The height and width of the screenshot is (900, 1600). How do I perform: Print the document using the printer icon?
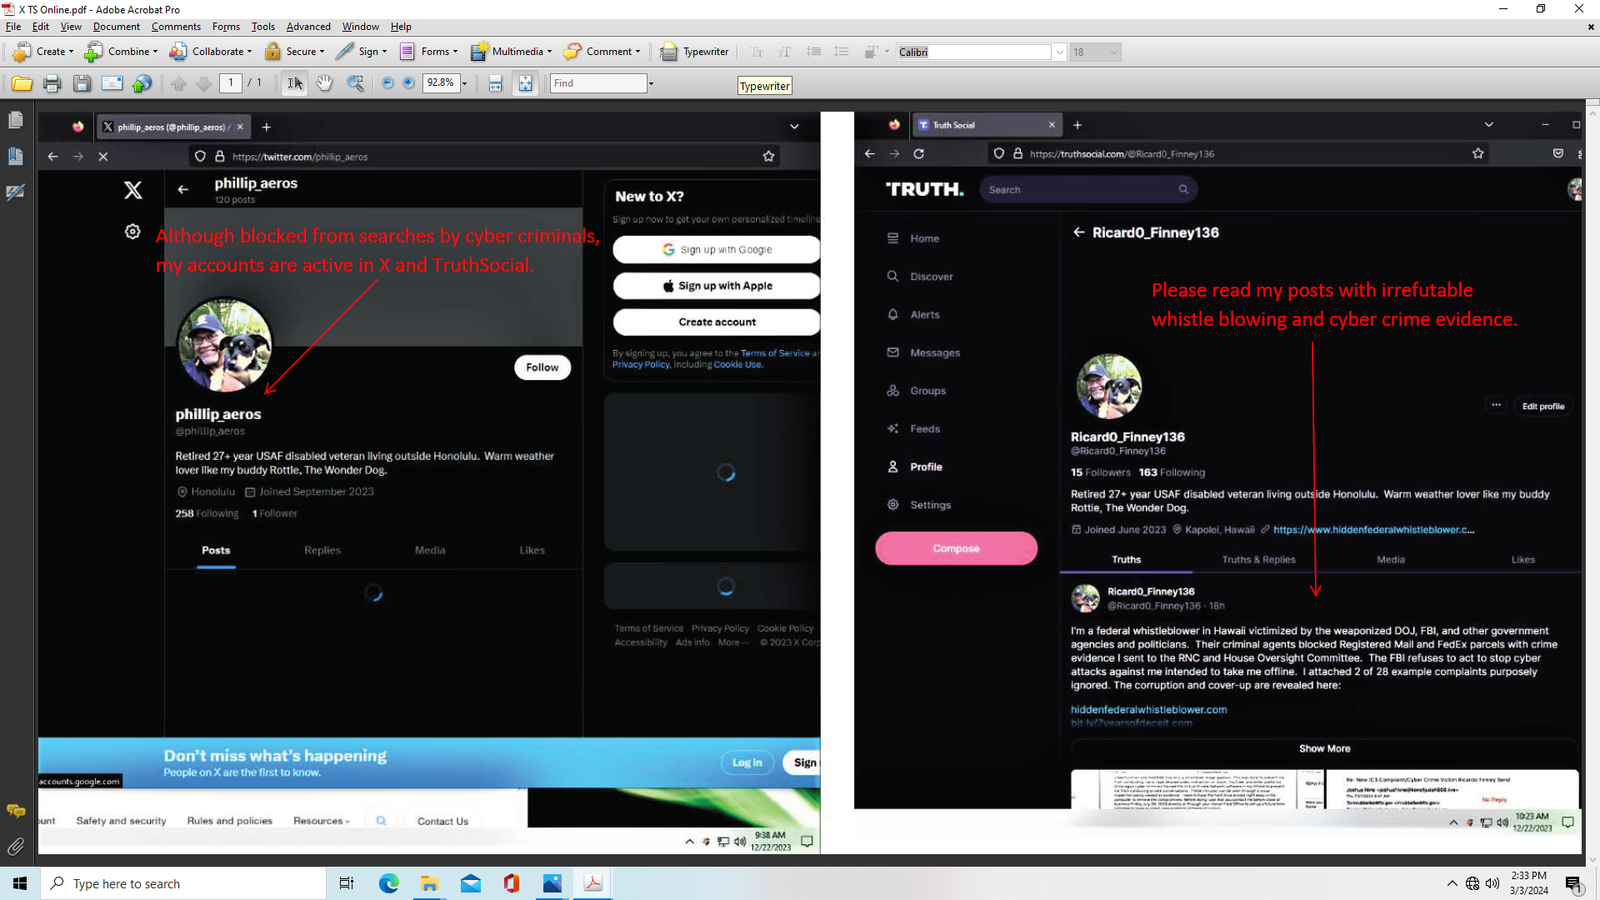tap(52, 84)
